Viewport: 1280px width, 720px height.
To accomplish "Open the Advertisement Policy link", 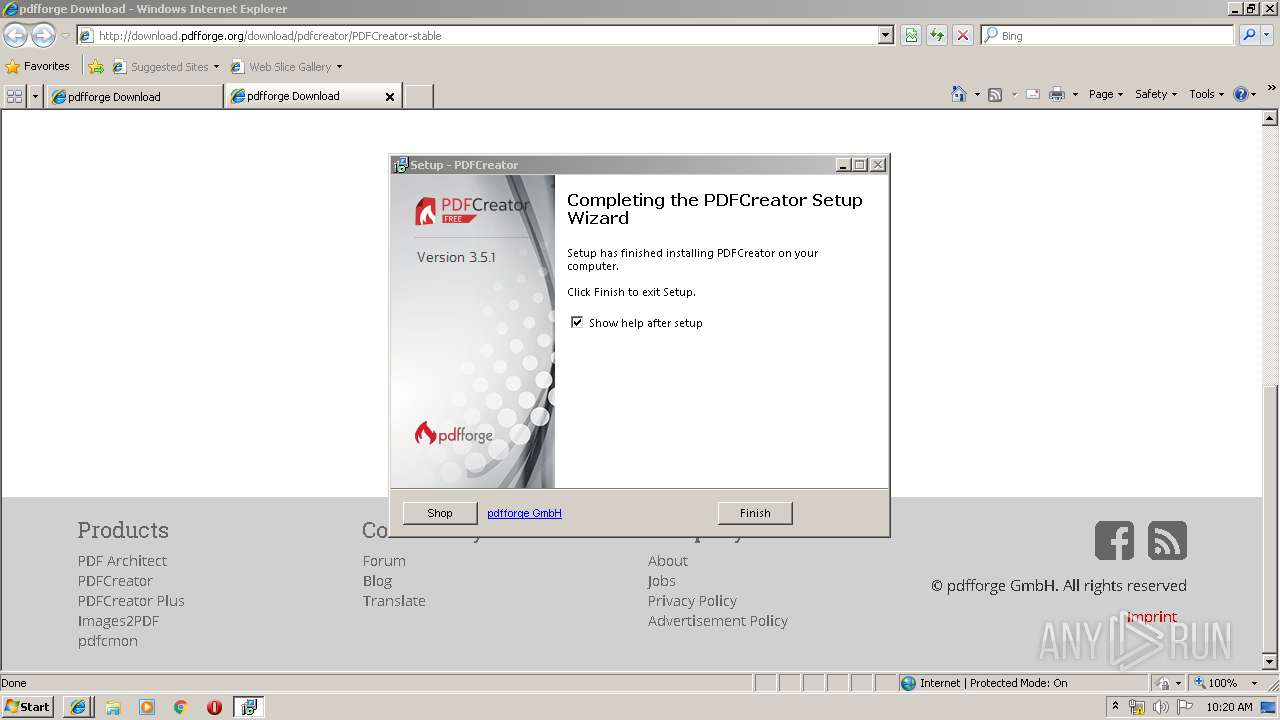I will [718, 620].
